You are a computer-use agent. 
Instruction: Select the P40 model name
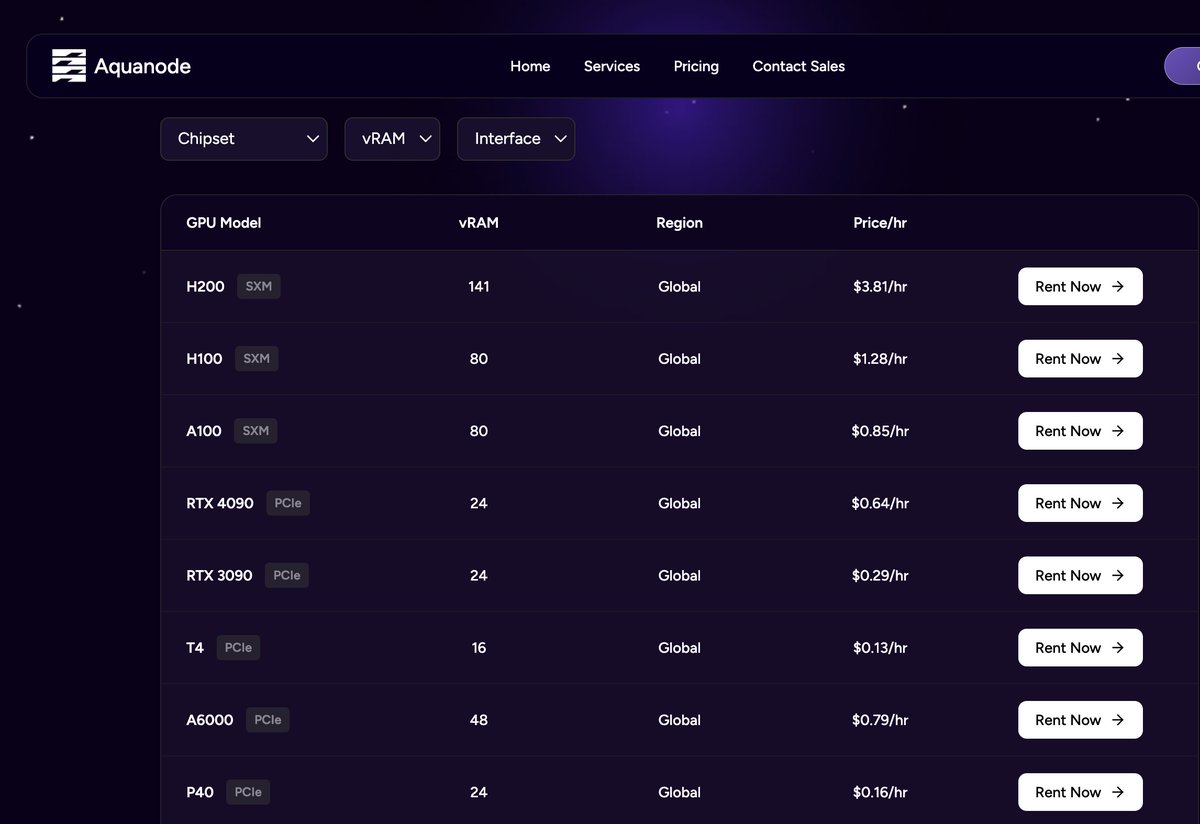click(x=200, y=792)
